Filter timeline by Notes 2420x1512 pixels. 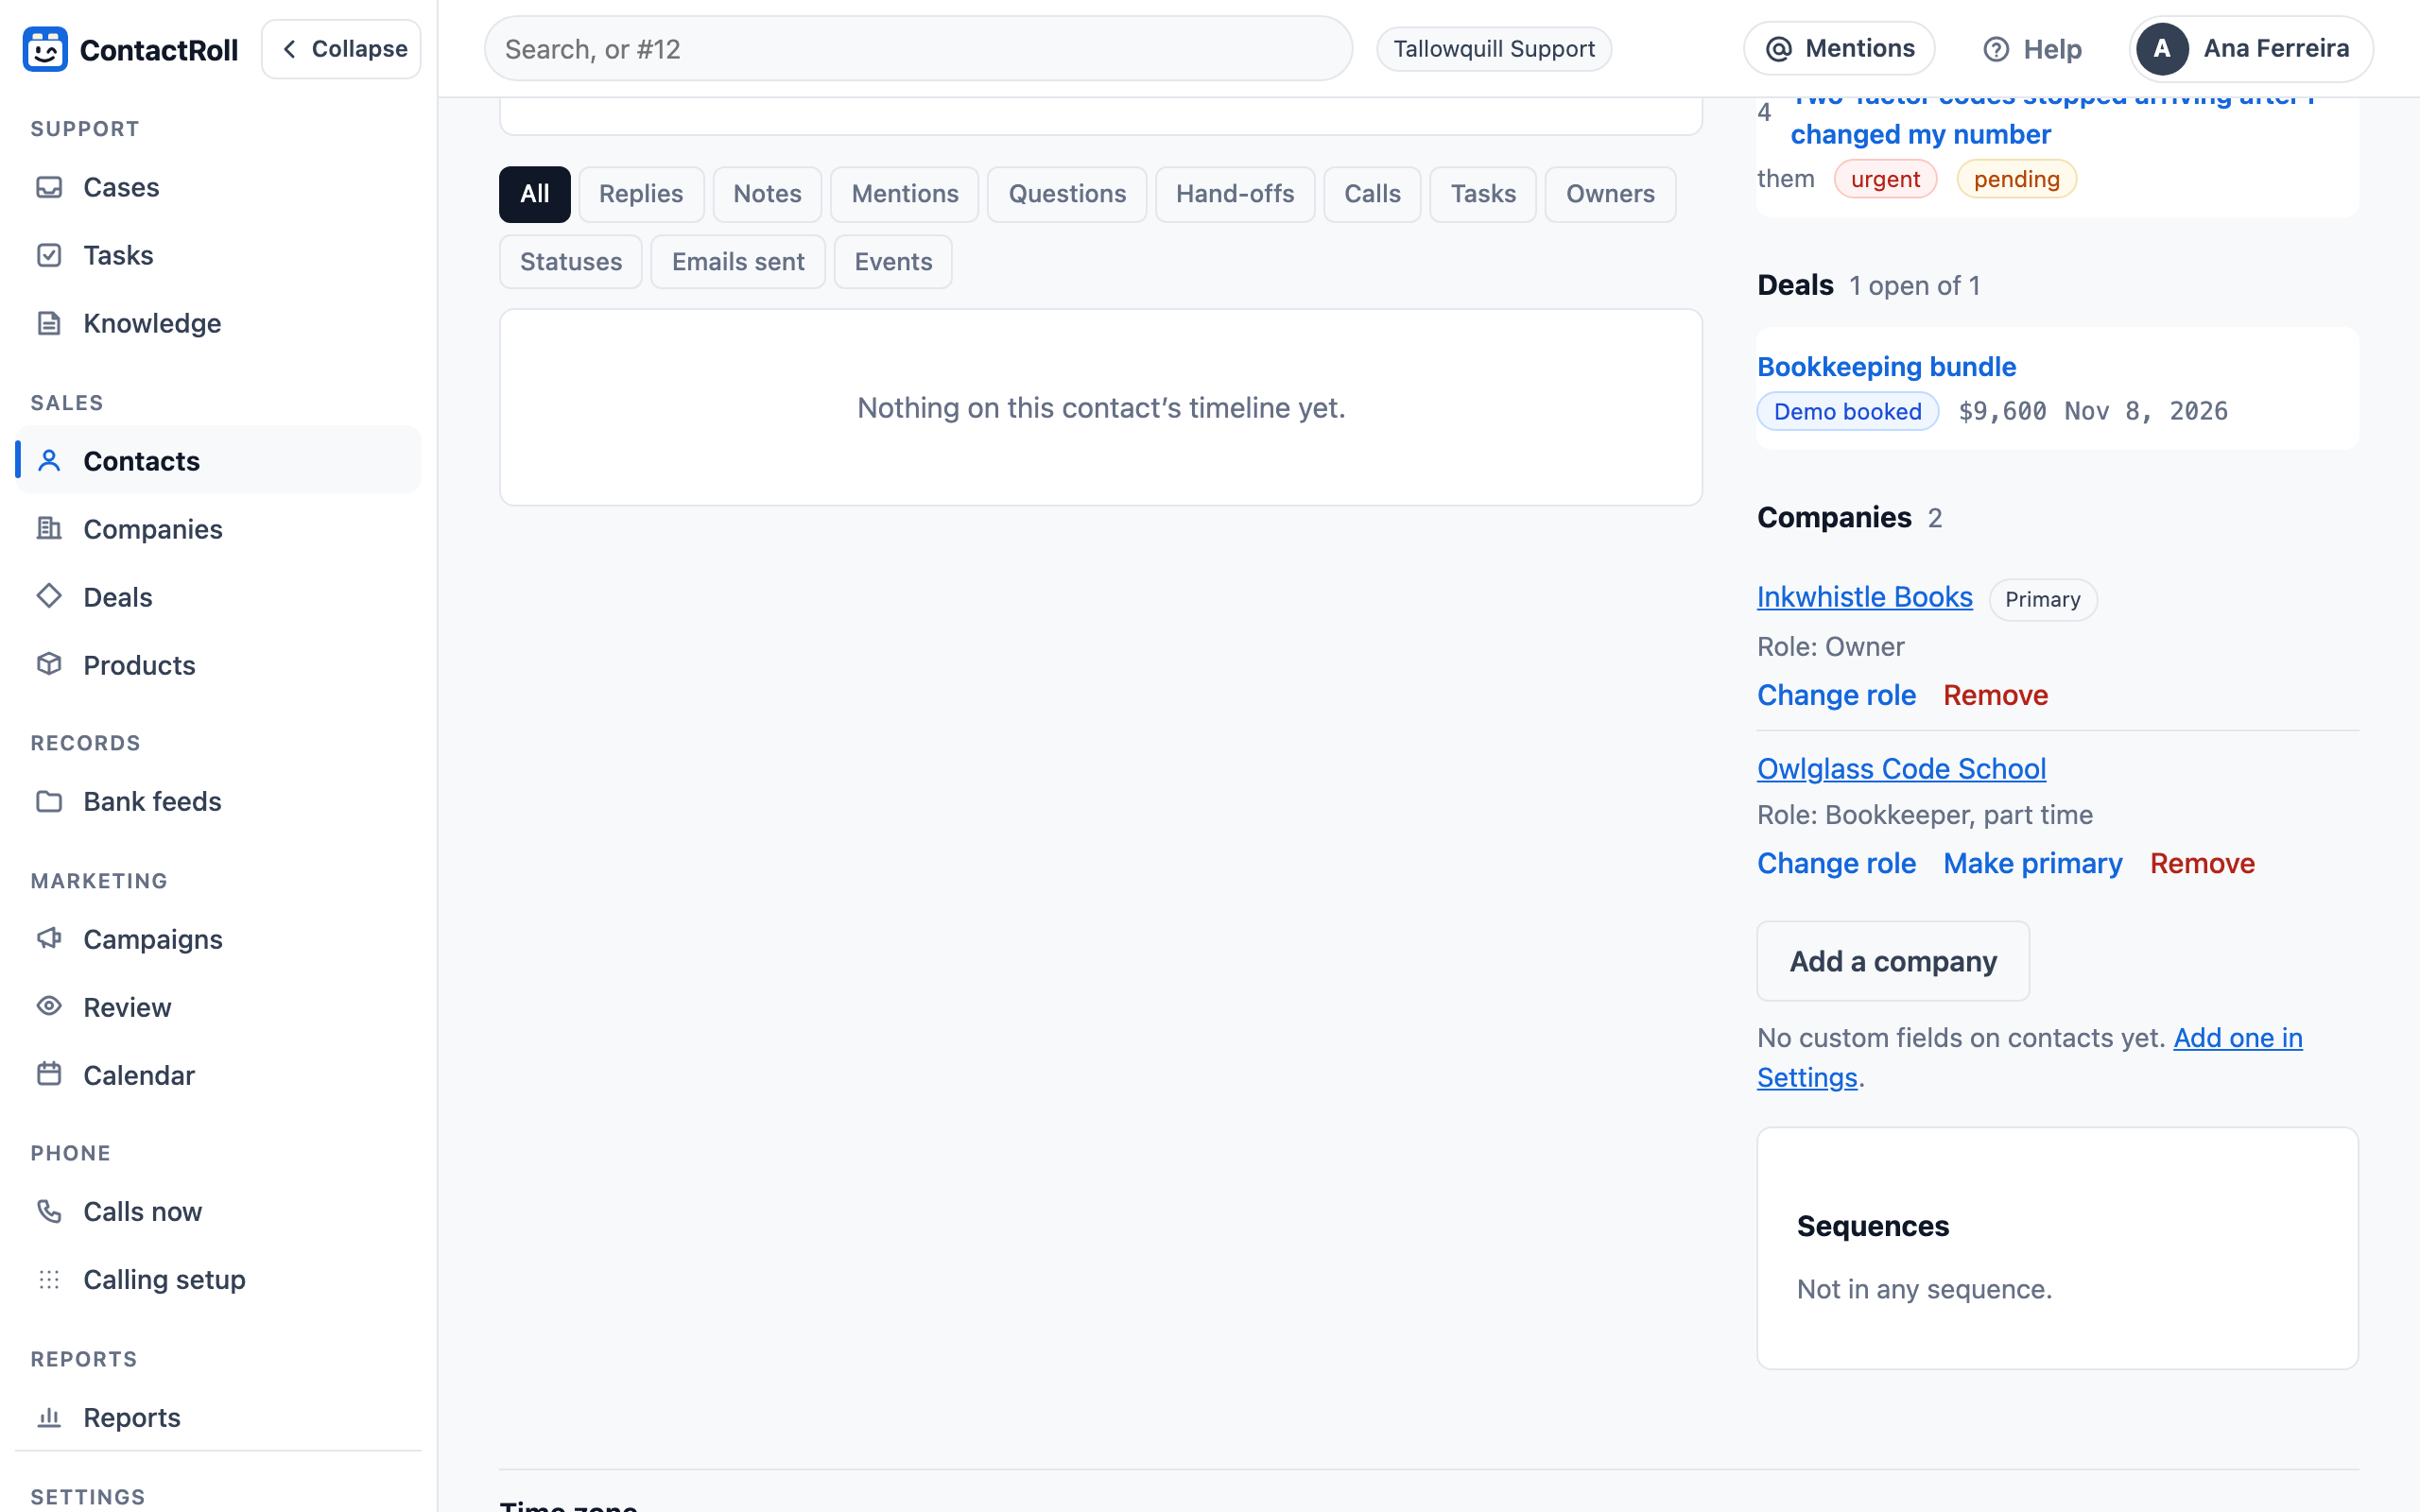(767, 194)
